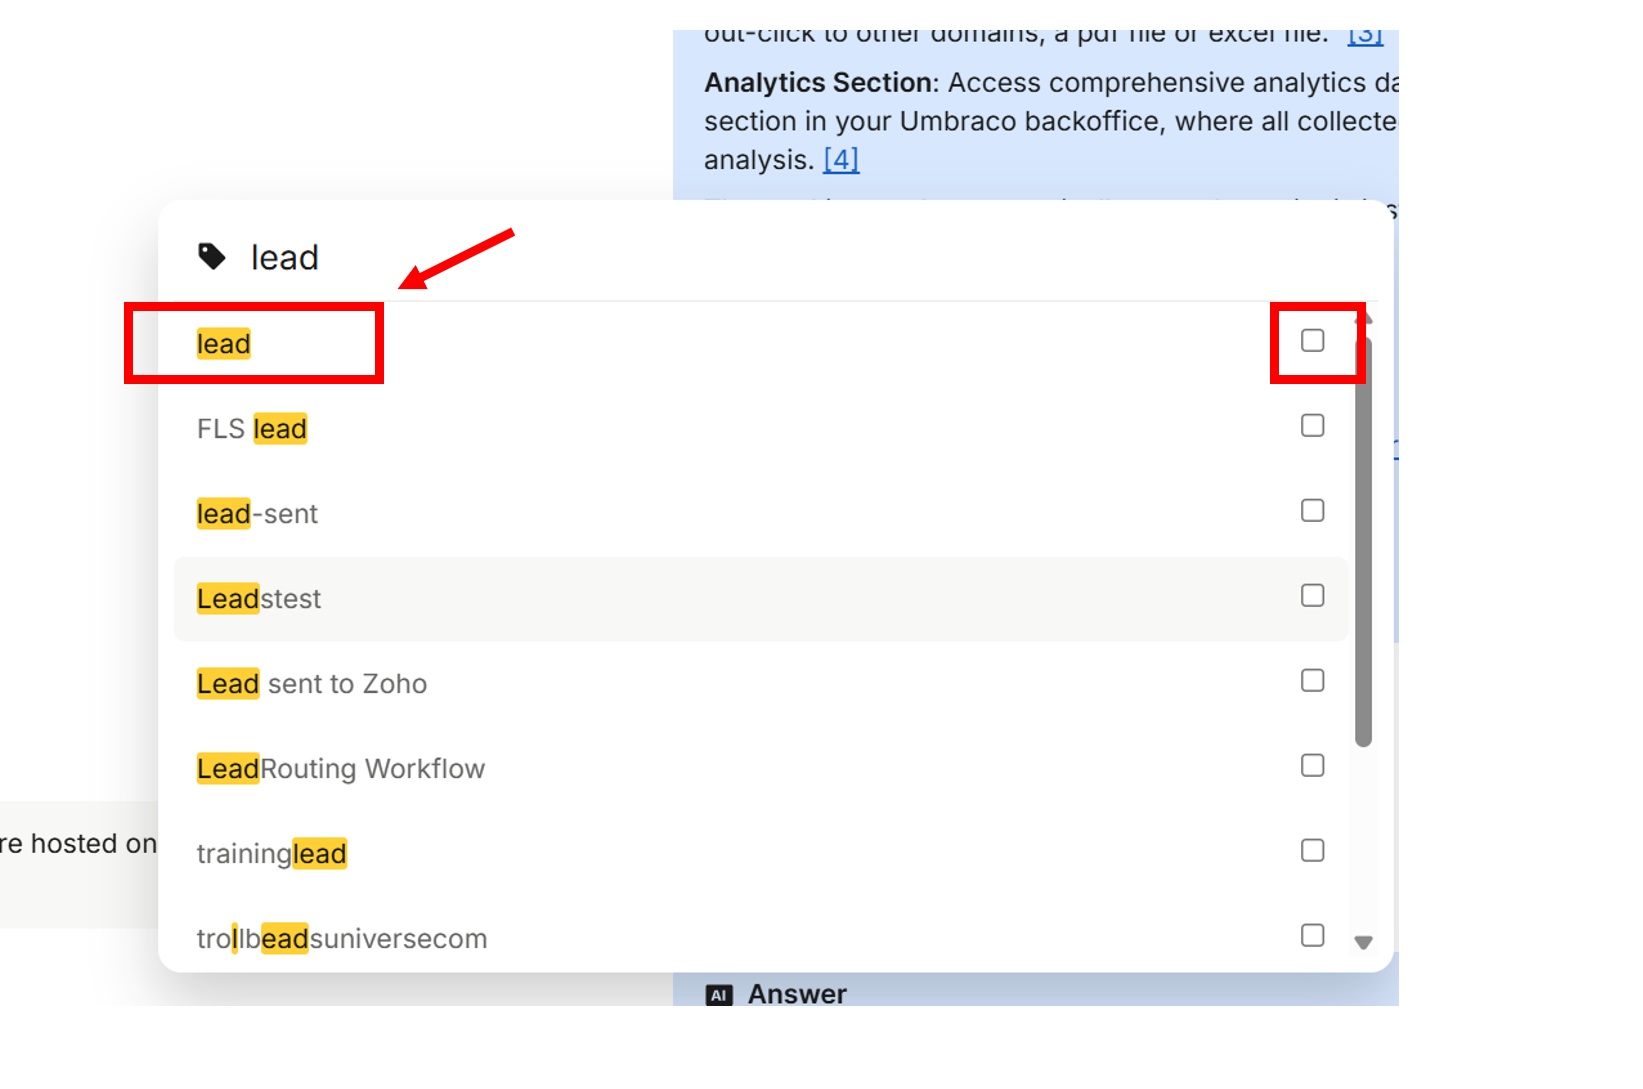The image size is (1643, 1089).
Task: Choose the FLS lead tag entry
Action: click(252, 429)
